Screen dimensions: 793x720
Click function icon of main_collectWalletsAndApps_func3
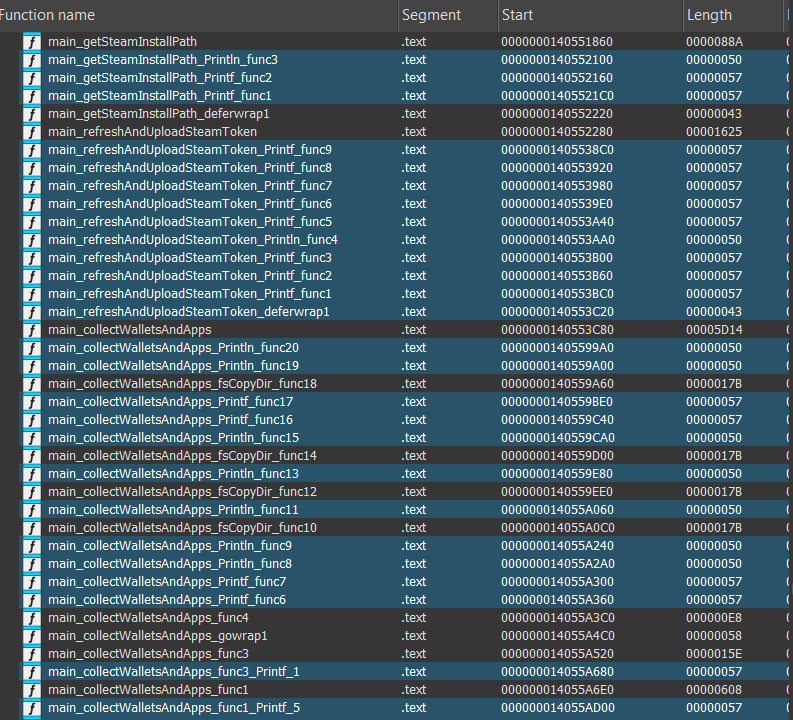pyautogui.click(x=32, y=654)
